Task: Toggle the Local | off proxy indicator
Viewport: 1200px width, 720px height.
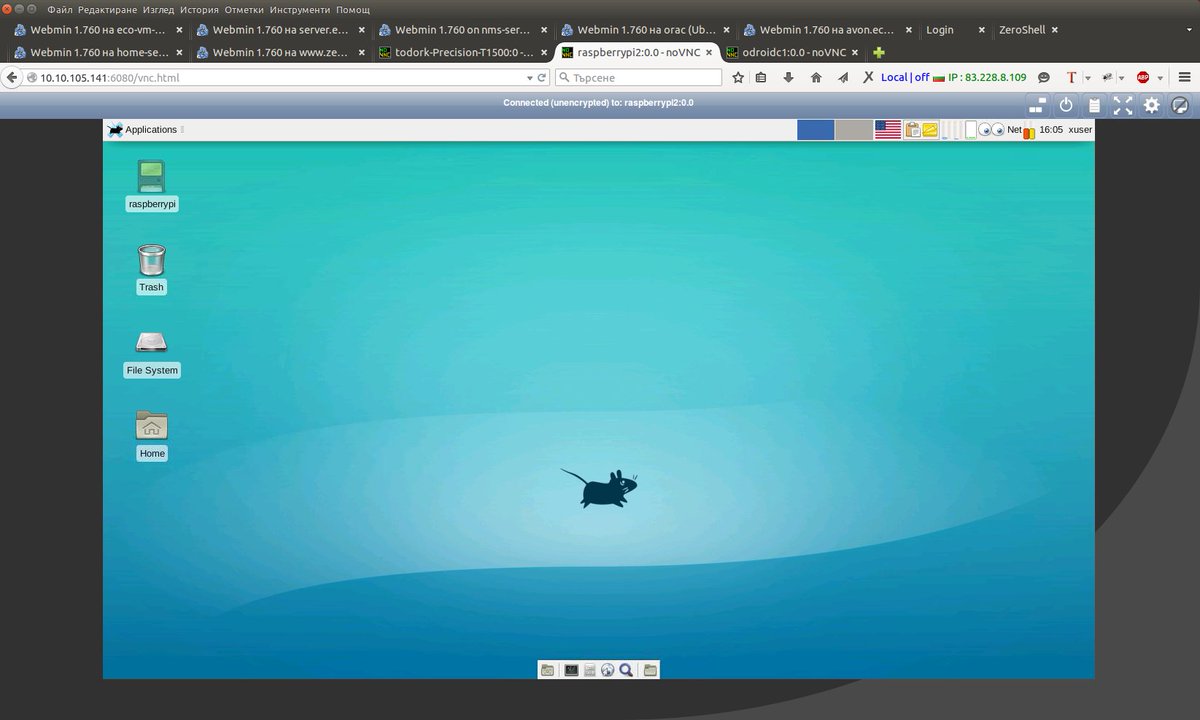Action: tap(905, 77)
